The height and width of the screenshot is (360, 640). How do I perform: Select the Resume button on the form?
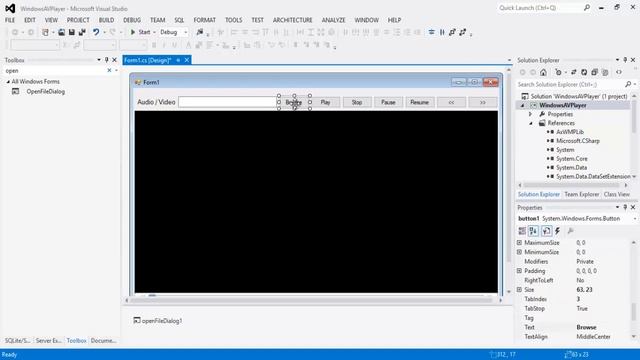[420, 102]
